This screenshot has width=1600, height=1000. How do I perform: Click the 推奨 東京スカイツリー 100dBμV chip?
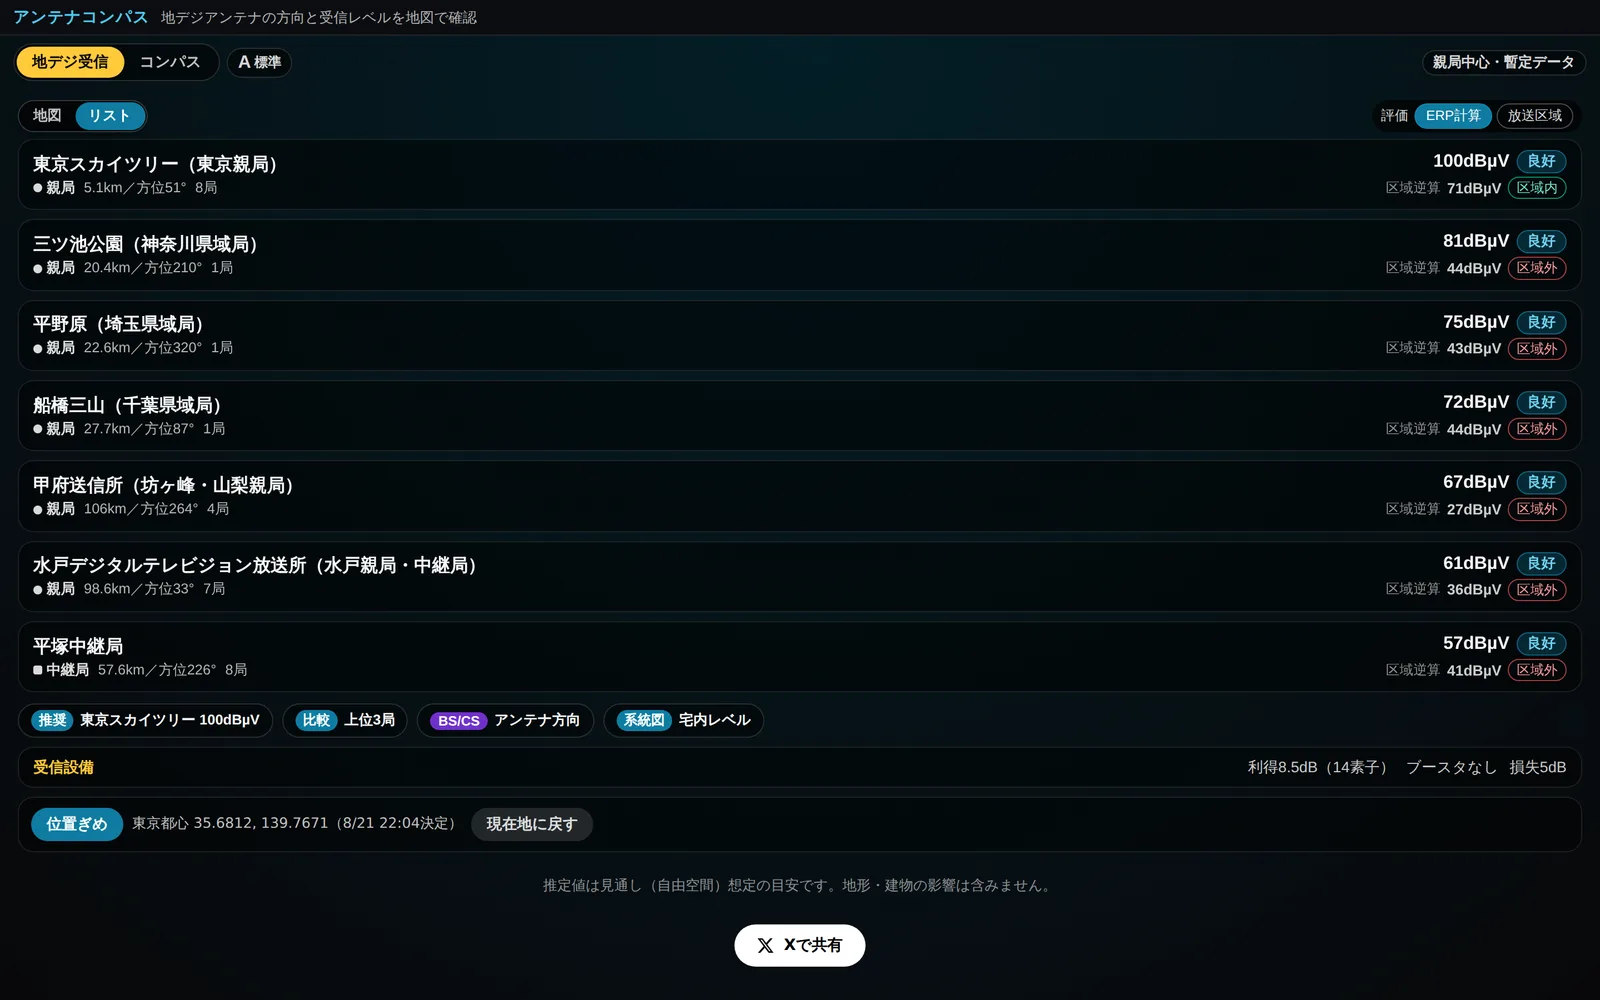(146, 720)
